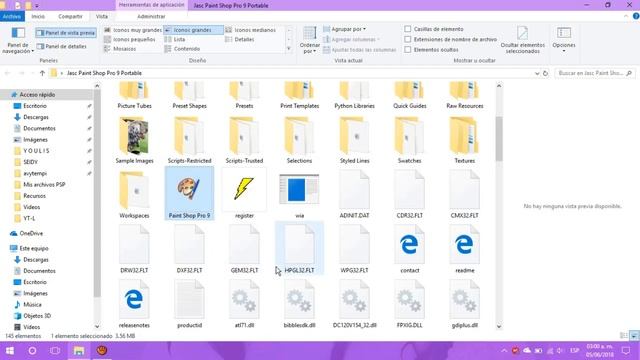The height and width of the screenshot is (360, 640).
Task: Click the Up one level arrow
Action: 42,73
